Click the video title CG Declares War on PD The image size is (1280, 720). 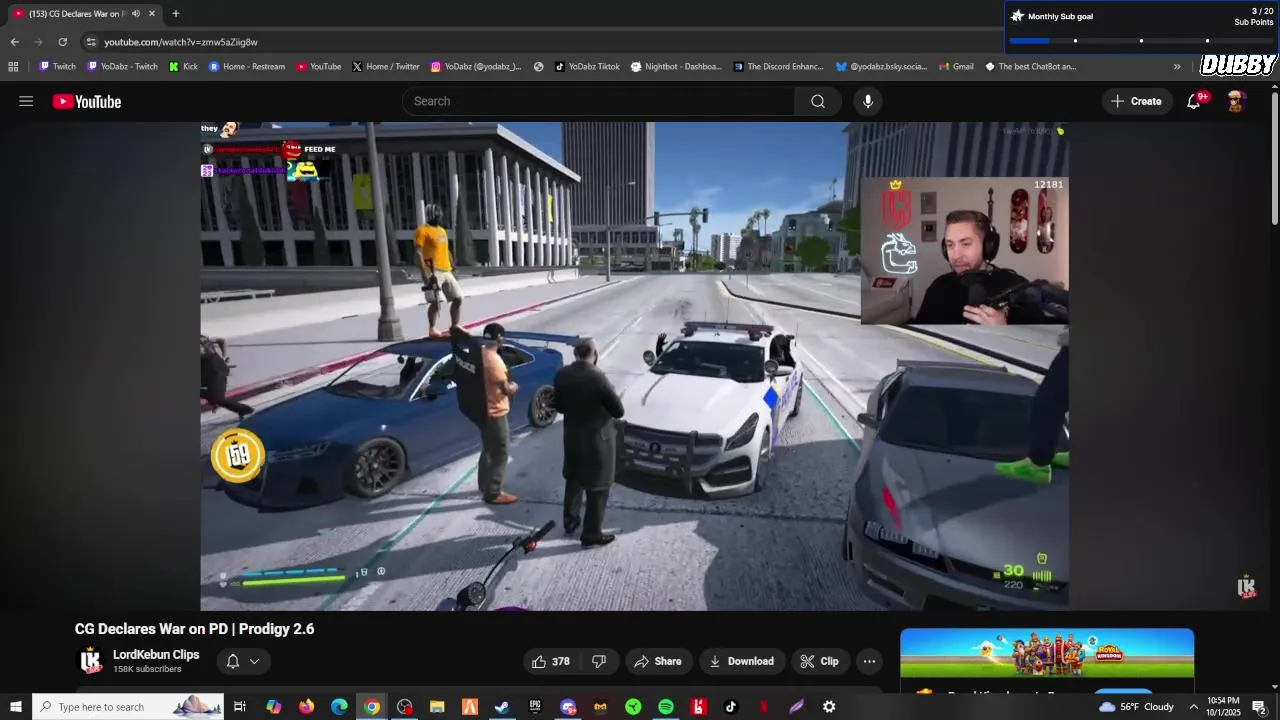[x=194, y=629]
